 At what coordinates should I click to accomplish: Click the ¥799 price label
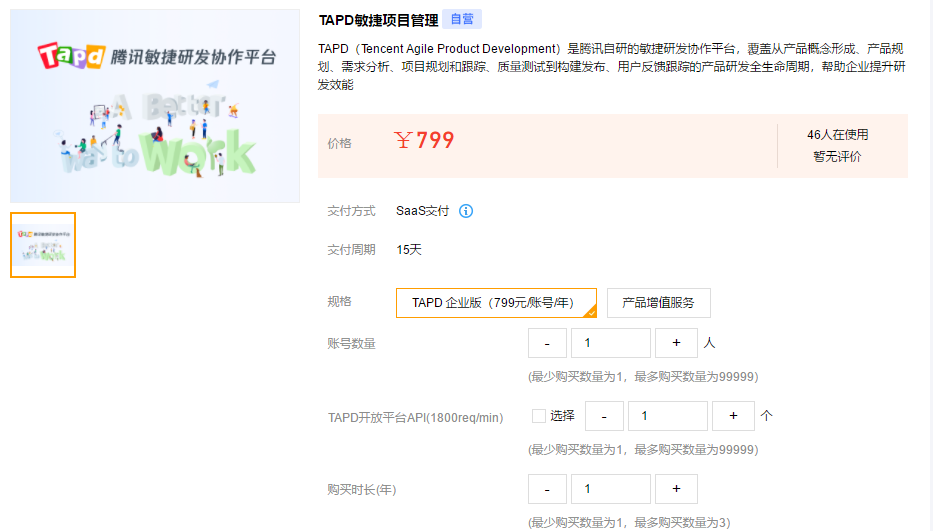pos(425,141)
